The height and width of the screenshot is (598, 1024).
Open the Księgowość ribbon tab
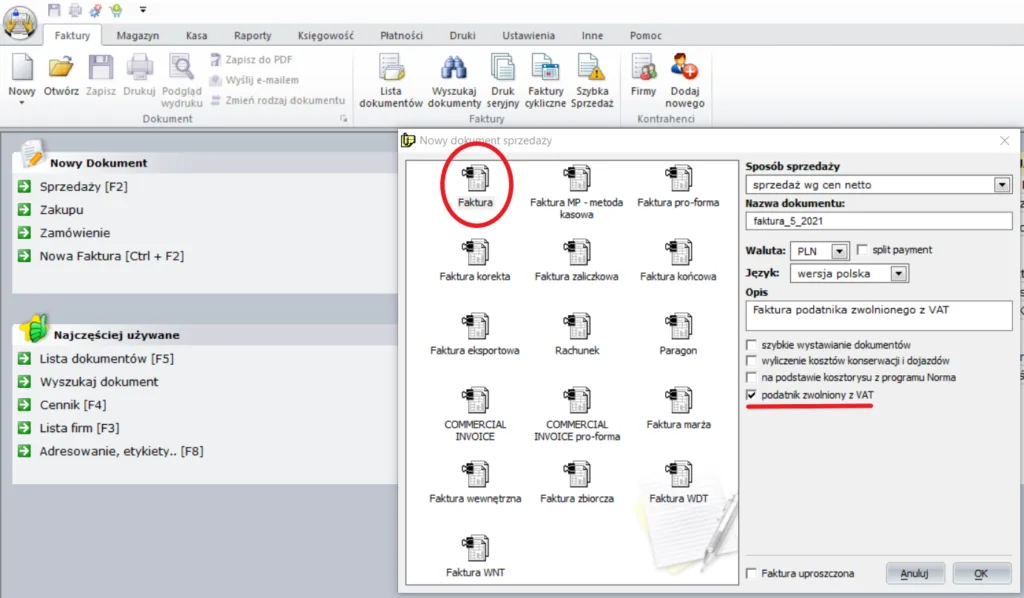pos(325,35)
